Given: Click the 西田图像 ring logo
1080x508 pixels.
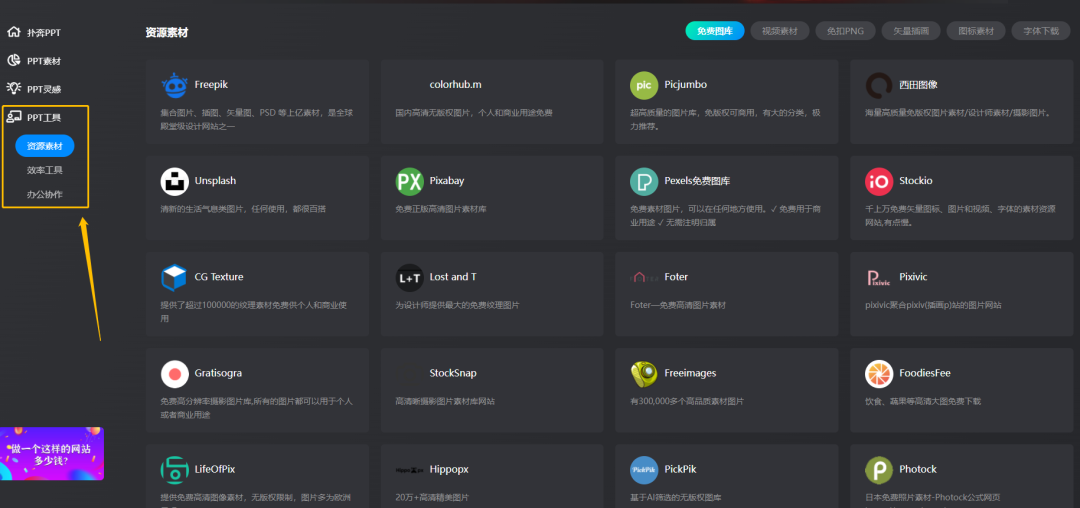Looking at the screenshot, I should 879,85.
